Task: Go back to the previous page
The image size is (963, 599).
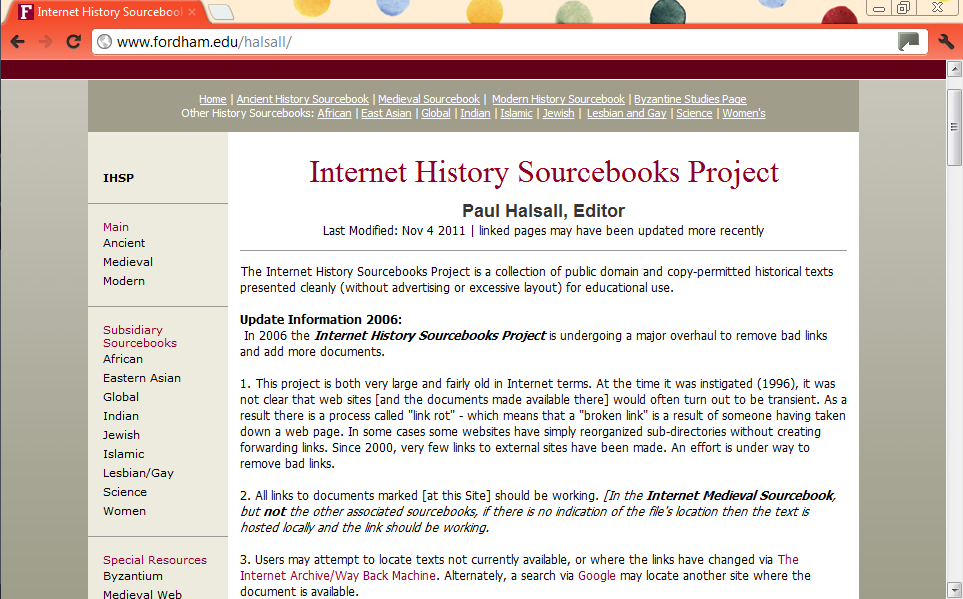Action: (17, 41)
